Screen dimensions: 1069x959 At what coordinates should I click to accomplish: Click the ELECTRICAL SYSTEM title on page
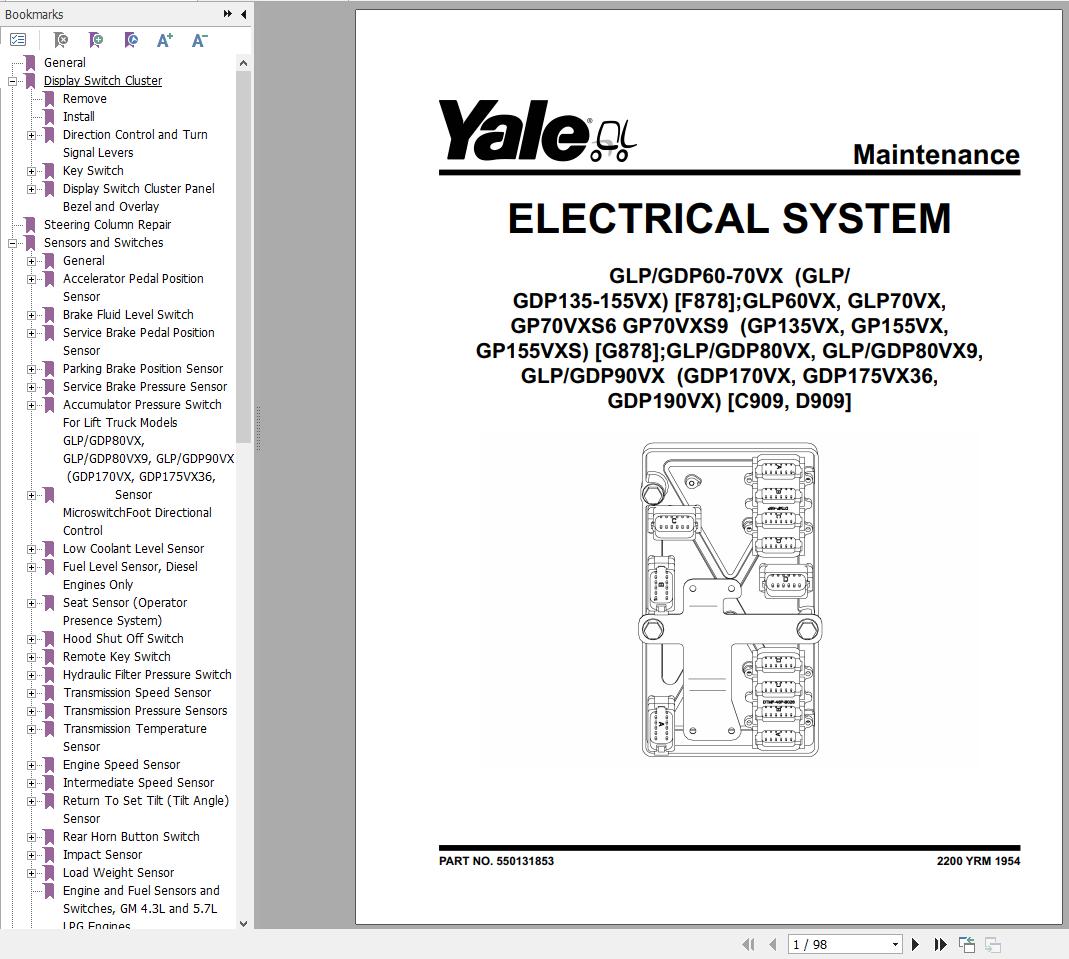[729, 218]
